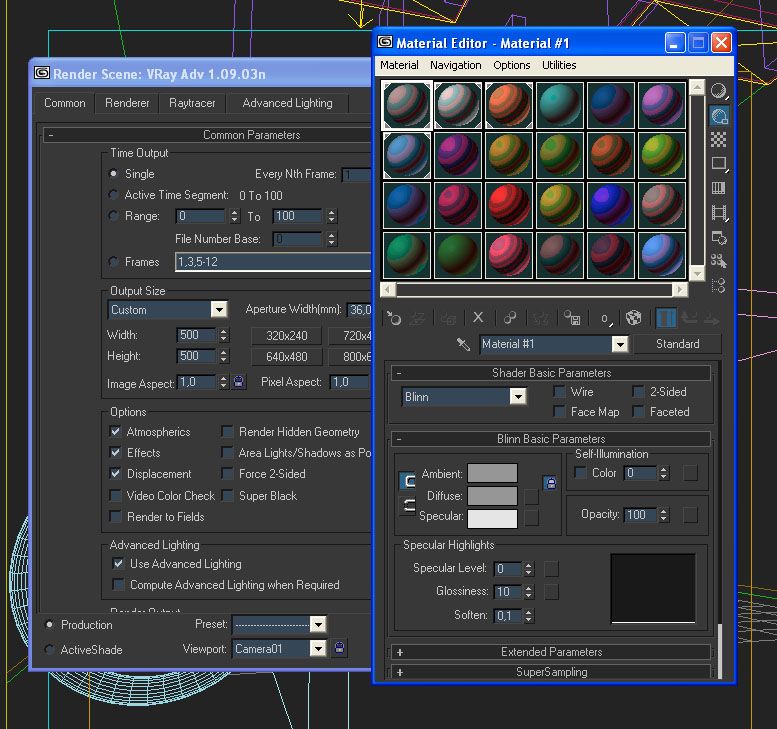Image resolution: width=777 pixels, height=729 pixels.
Task: Click the Get Material icon
Action: (394, 318)
